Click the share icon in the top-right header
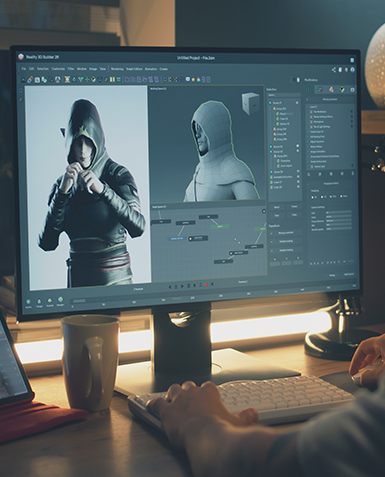Image resolution: width=385 pixels, height=477 pixels. pyautogui.click(x=334, y=70)
